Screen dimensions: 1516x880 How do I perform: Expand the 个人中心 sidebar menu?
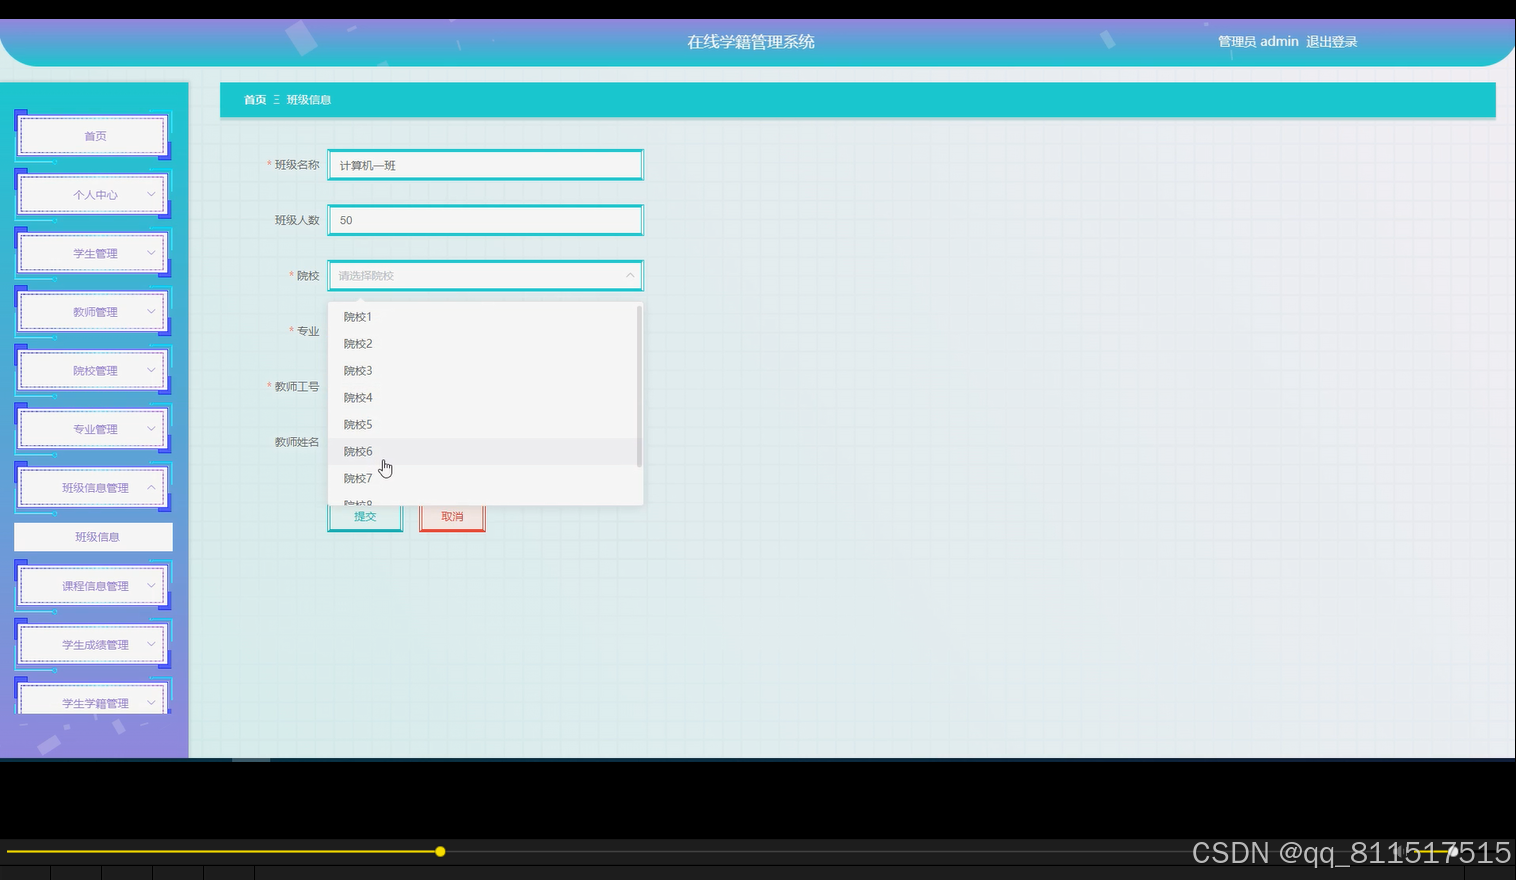(x=94, y=195)
